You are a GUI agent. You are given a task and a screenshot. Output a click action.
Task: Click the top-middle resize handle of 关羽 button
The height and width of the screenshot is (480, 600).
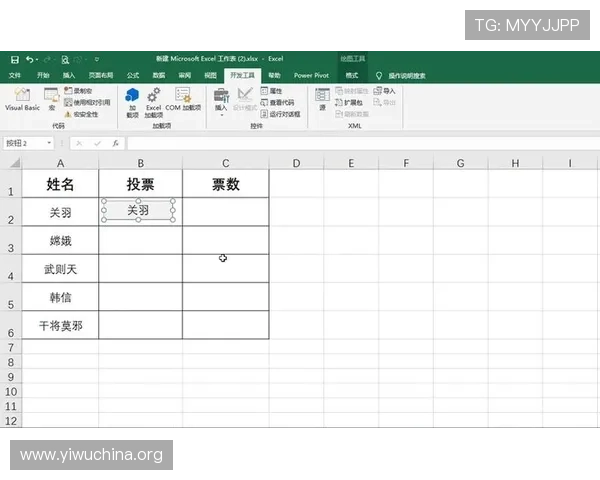click(138, 201)
